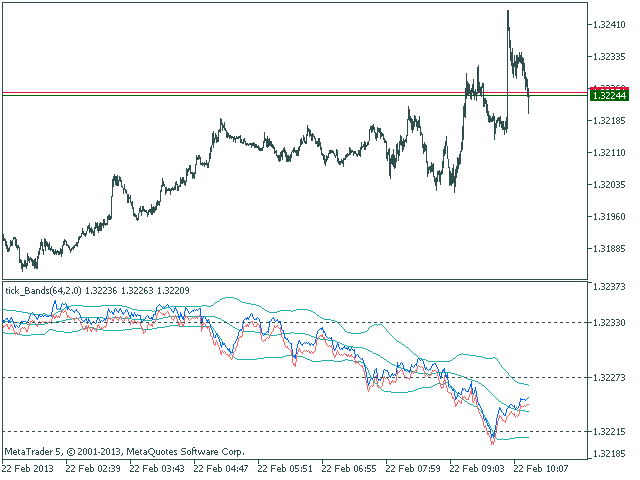Click the 1.32185 price scale value
Viewport: 640px width, 480px height.
[x=609, y=121]
